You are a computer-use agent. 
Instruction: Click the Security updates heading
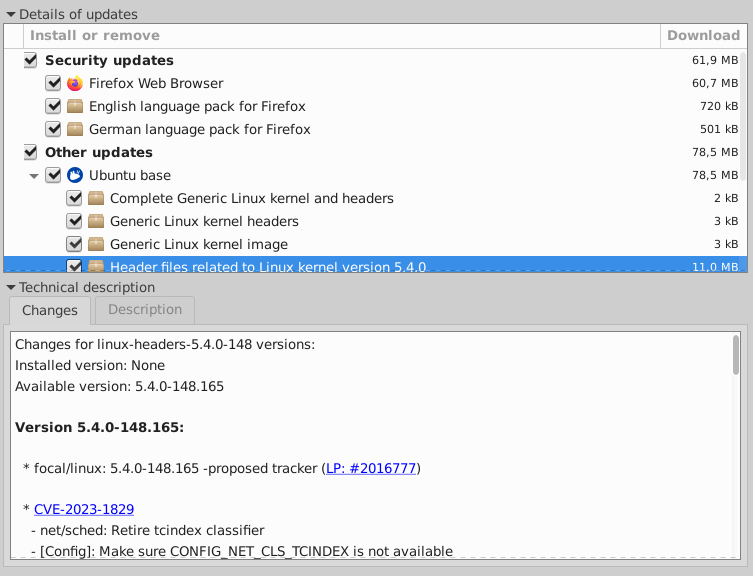[109, 60]
